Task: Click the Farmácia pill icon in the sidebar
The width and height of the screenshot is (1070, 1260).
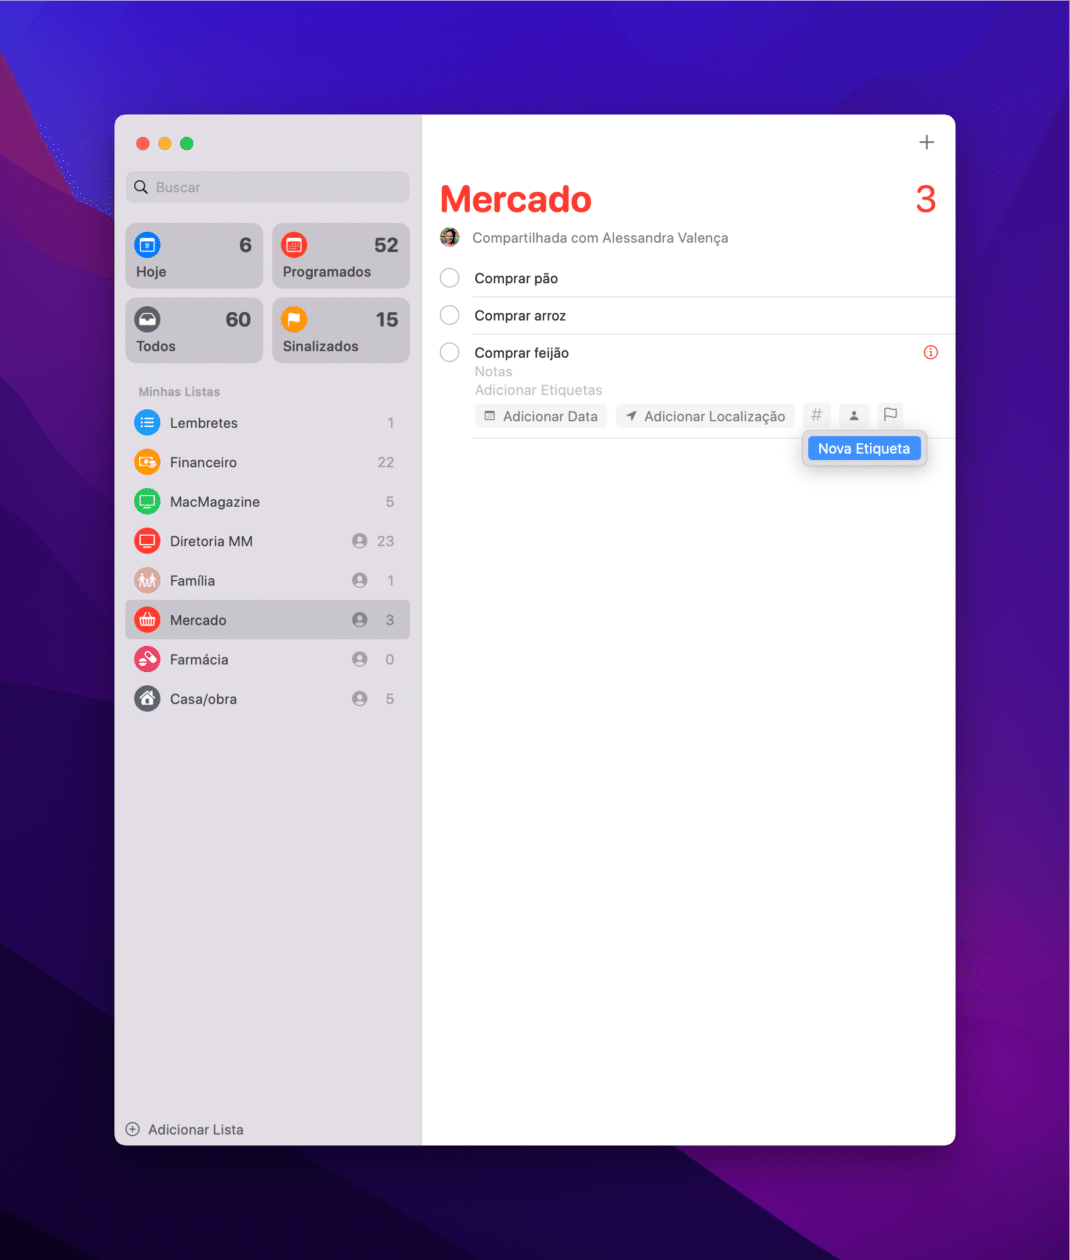Action: coord(146,659)
